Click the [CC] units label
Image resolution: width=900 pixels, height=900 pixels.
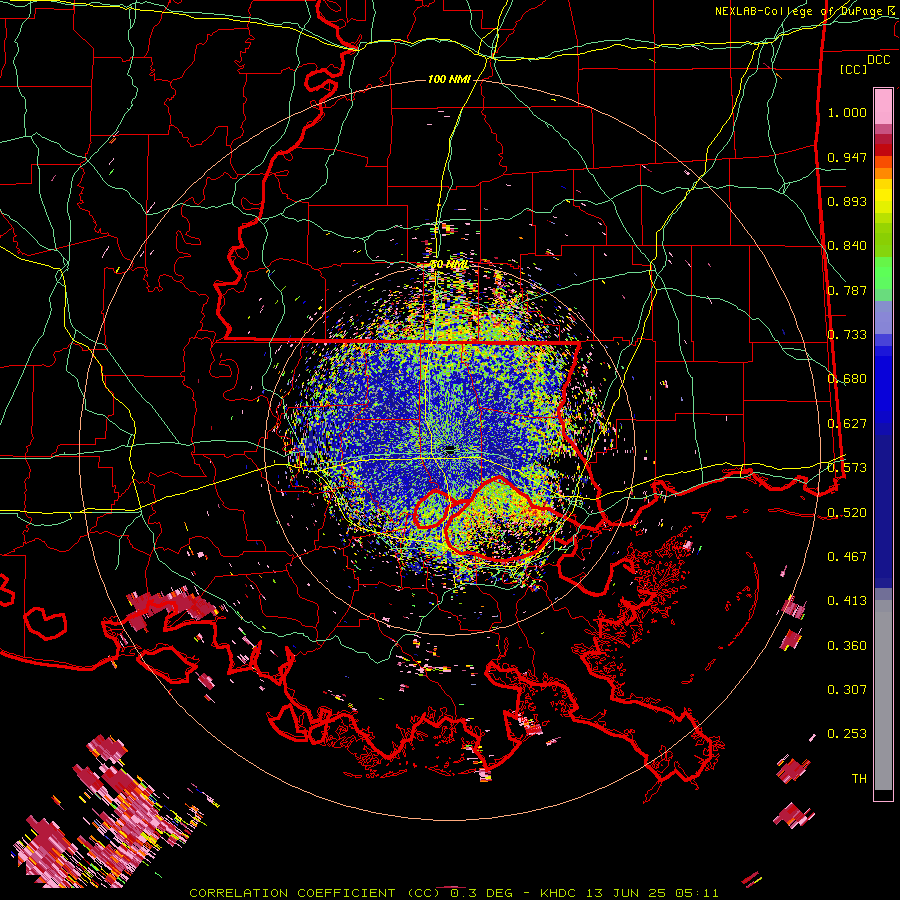click(x=853, y=69)
